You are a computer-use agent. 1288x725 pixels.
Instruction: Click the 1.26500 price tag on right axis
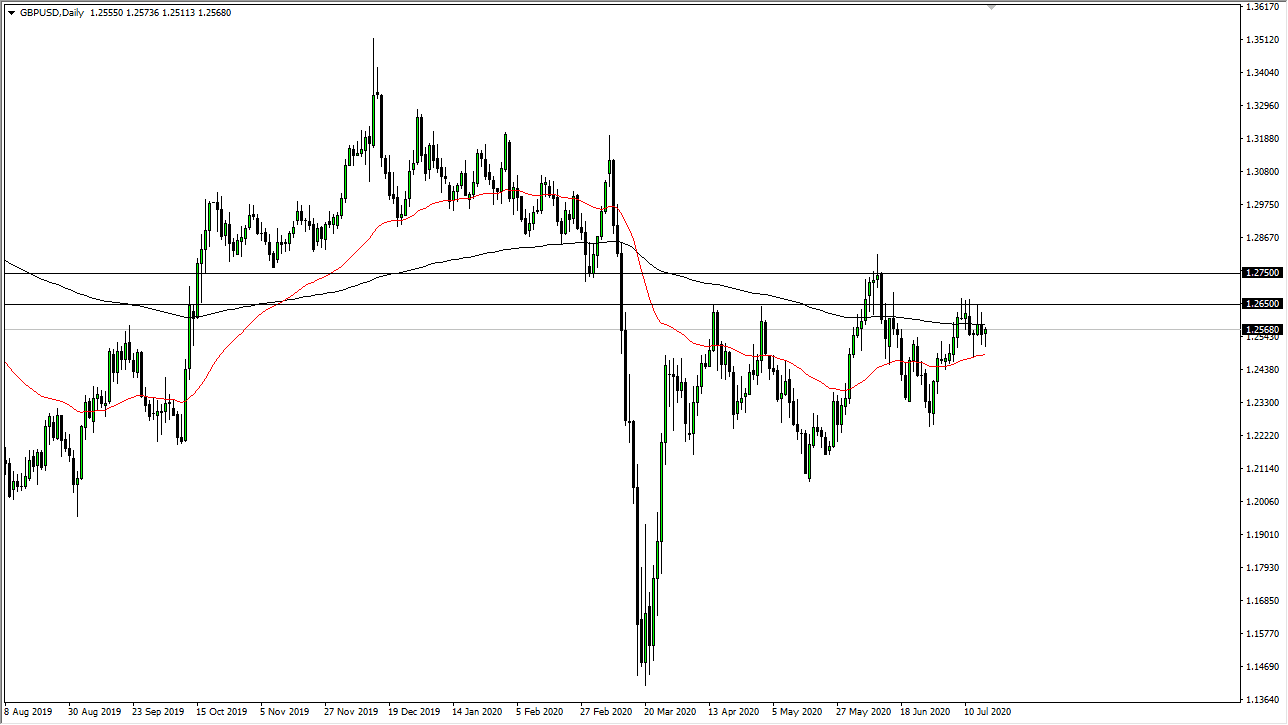(x=1262, y=303)
